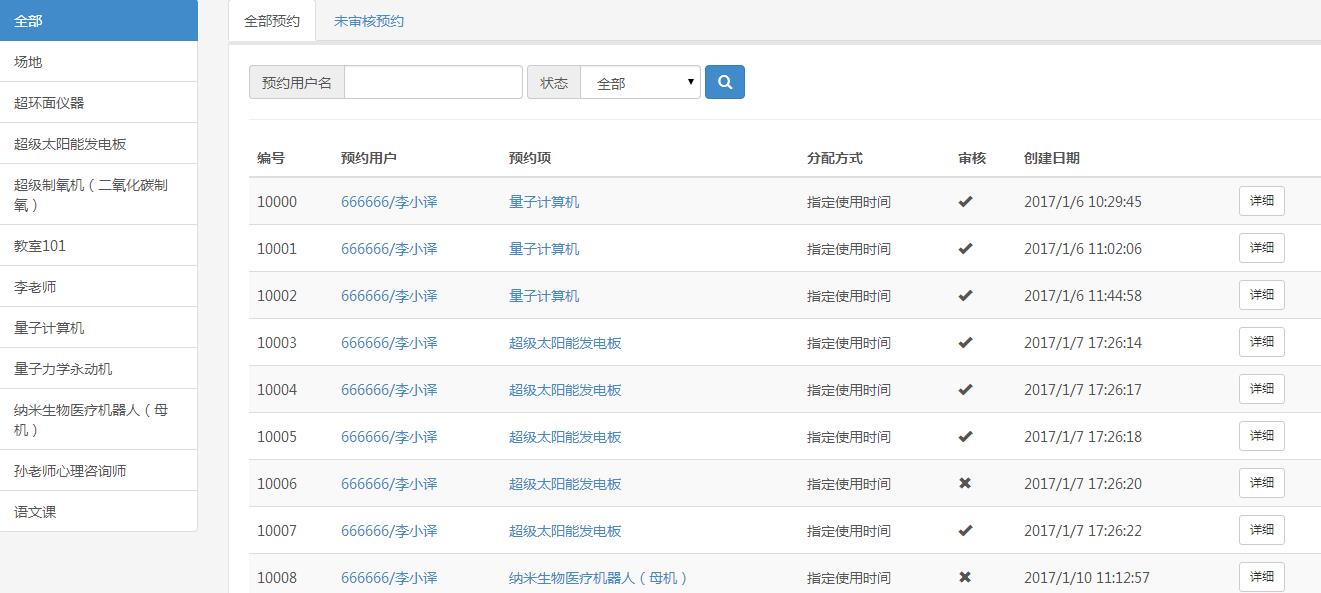Open user 666666/李小译 in row 10000
The height and width of the screenshot is (593, 1321).
click(x=389, y=201)
